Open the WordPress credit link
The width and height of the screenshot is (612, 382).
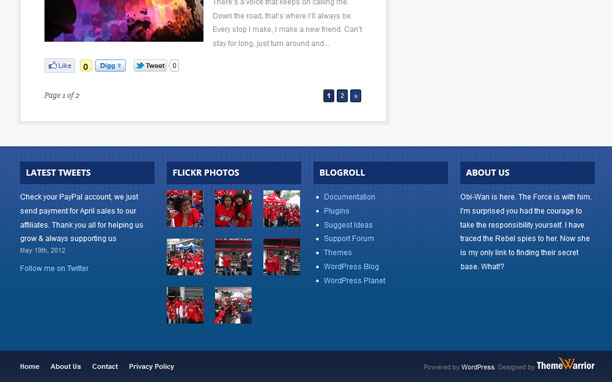(x=478, y=367)
